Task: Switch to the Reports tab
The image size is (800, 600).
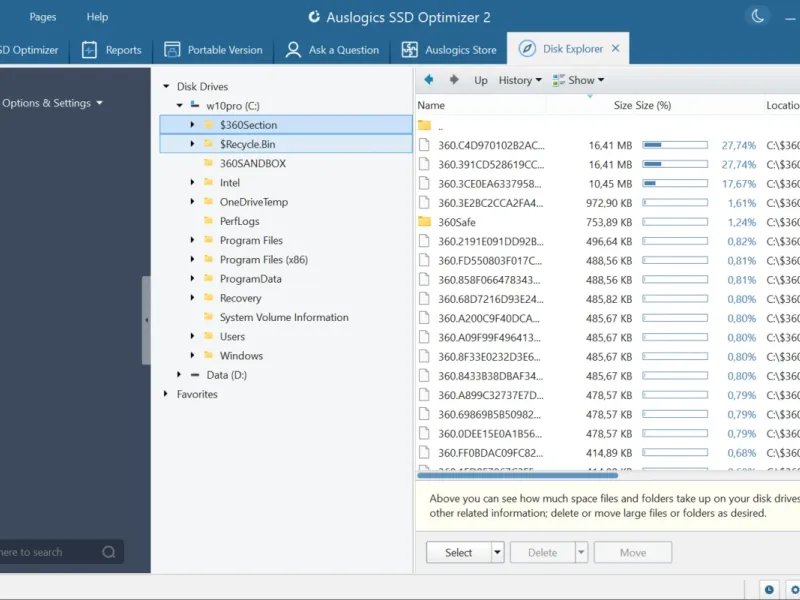Action: coord(111,50)
